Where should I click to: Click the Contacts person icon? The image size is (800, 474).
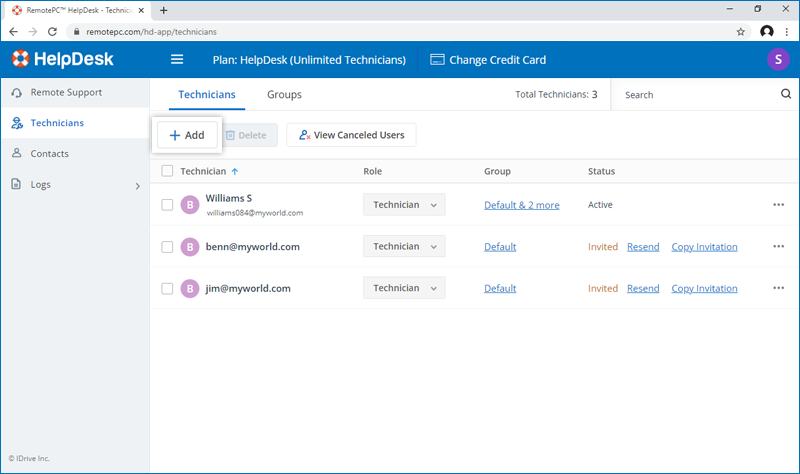17,153
